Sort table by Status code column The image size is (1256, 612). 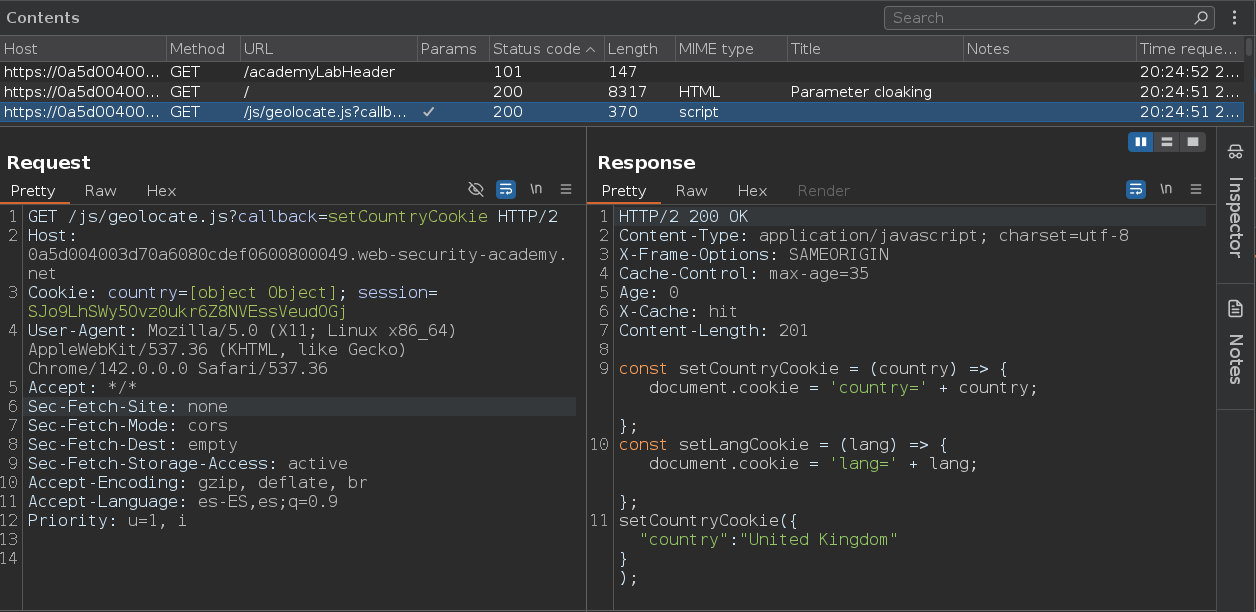pos(537,49)
